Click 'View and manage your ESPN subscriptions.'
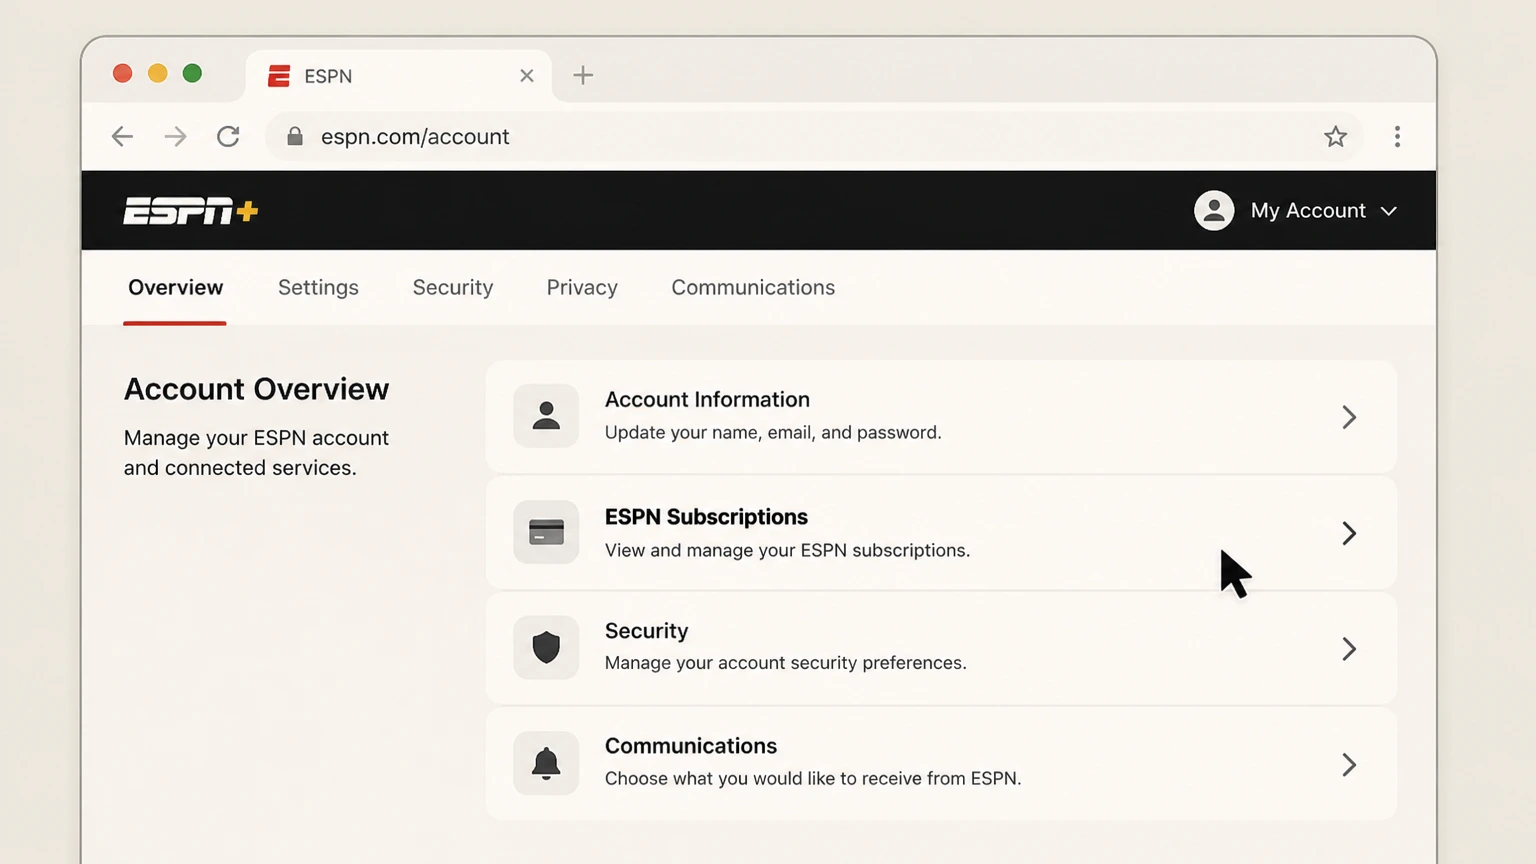 pos(787,550)
